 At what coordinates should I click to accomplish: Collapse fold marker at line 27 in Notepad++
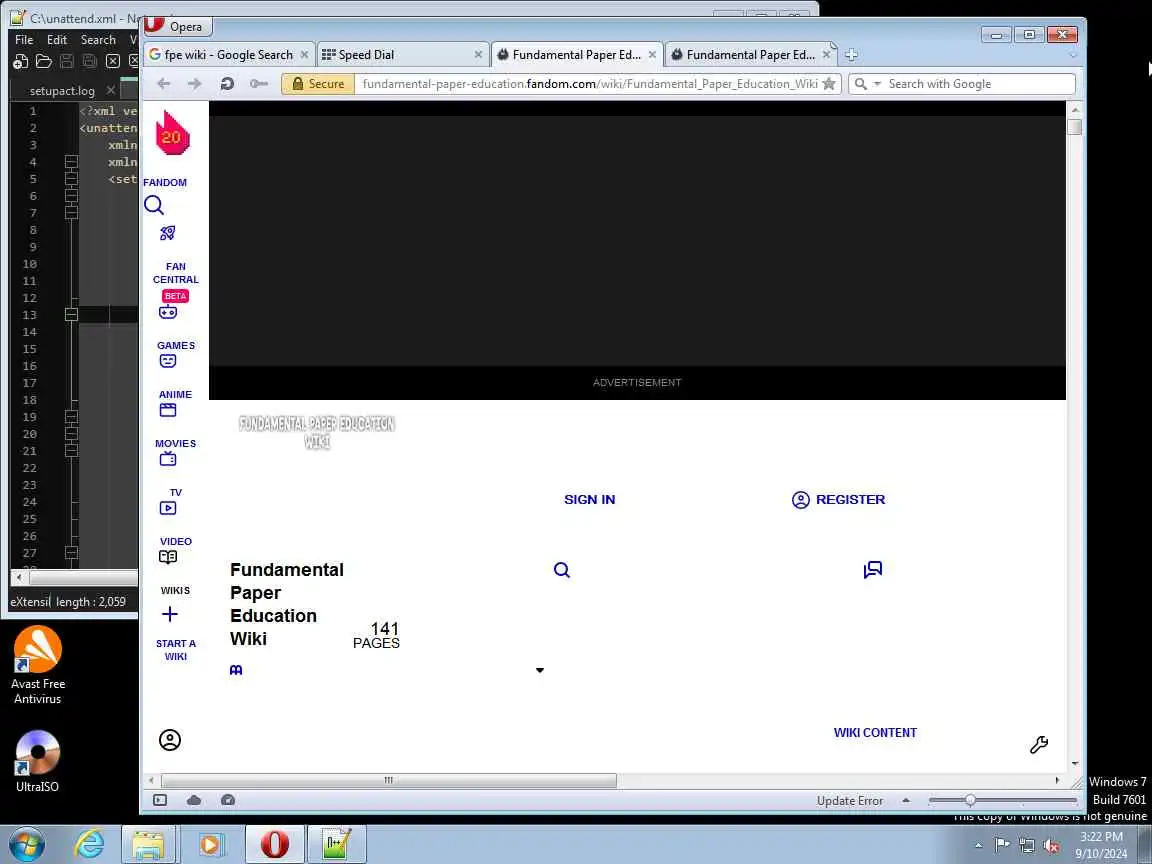tap(71, 552)
